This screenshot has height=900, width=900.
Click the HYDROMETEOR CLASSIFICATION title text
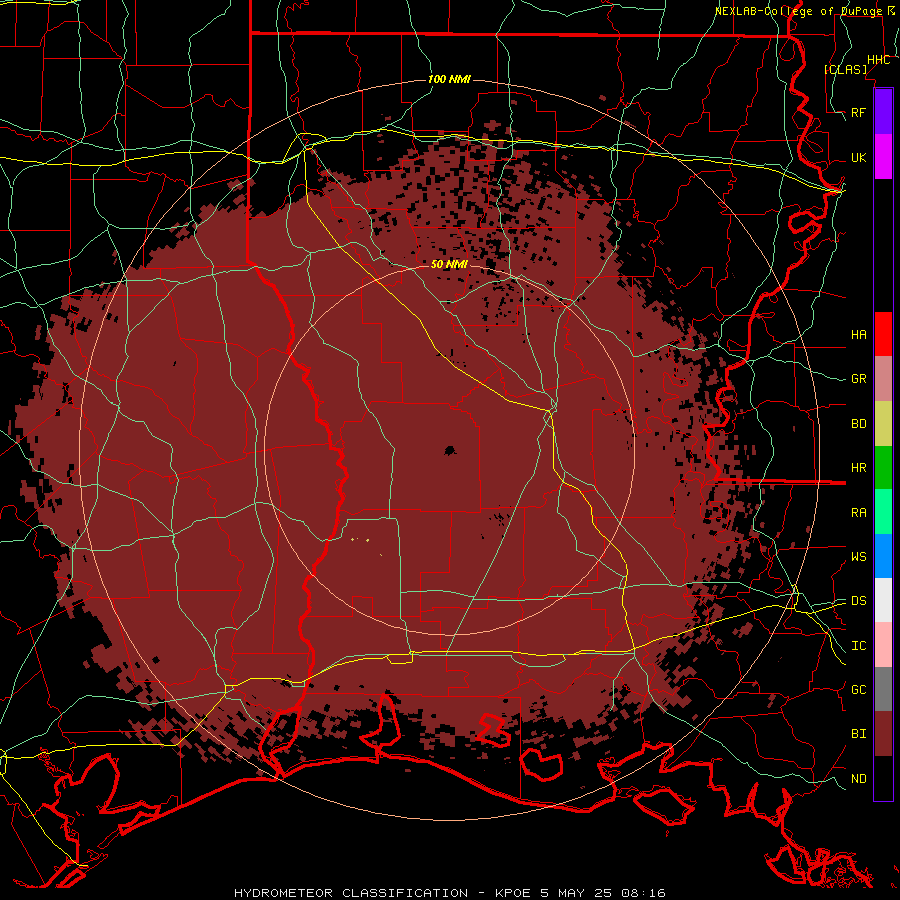click(351, 893)
